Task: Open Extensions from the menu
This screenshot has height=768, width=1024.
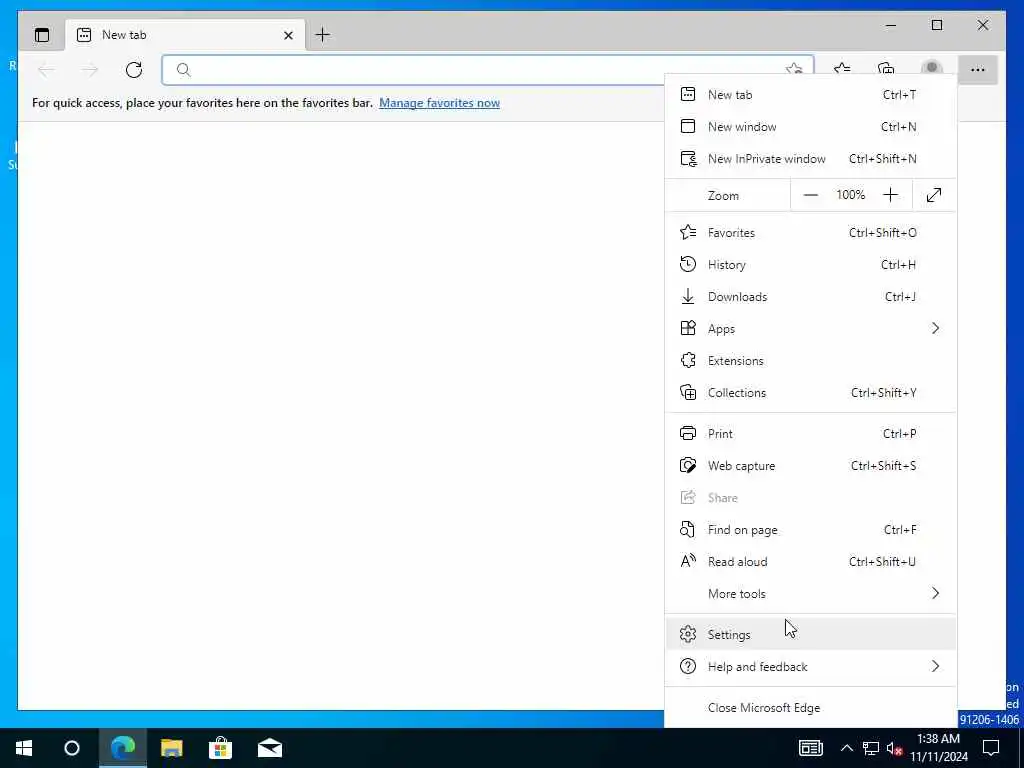Action: [810, 360]
